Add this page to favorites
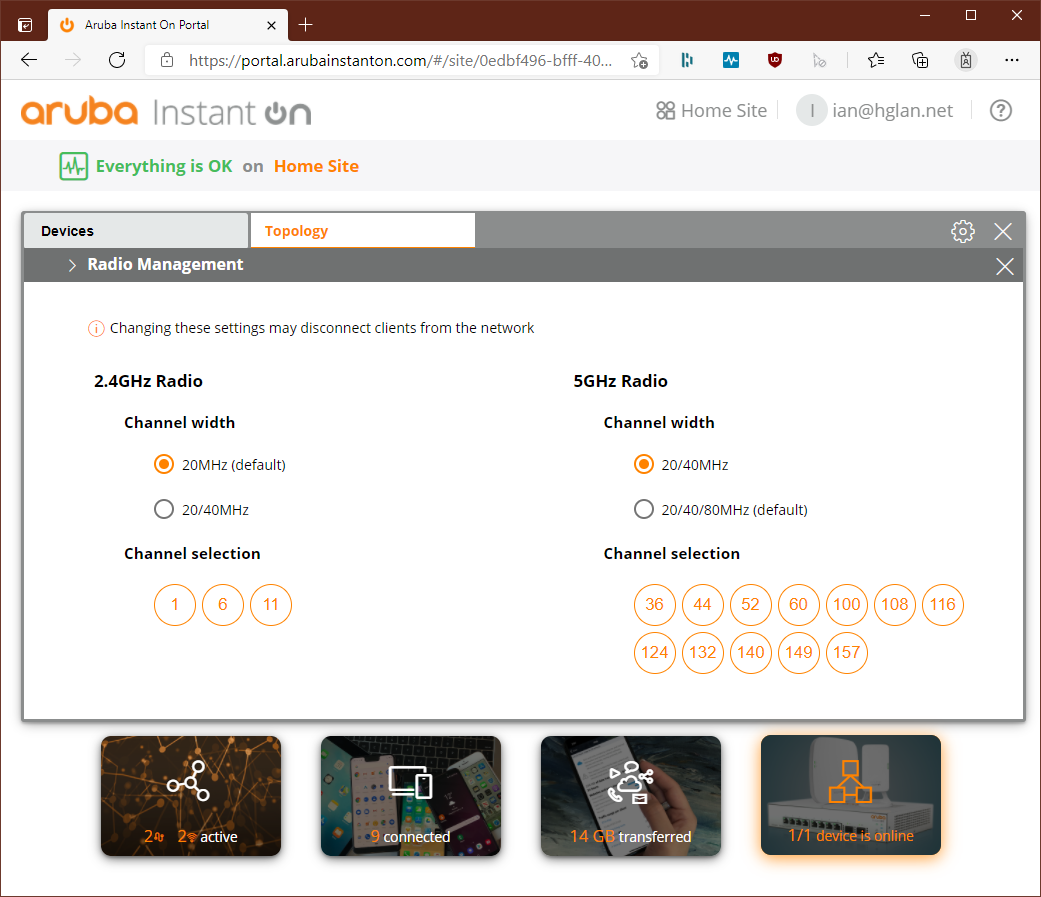Screen dimensions: 1041x897 tap(639, 60)
